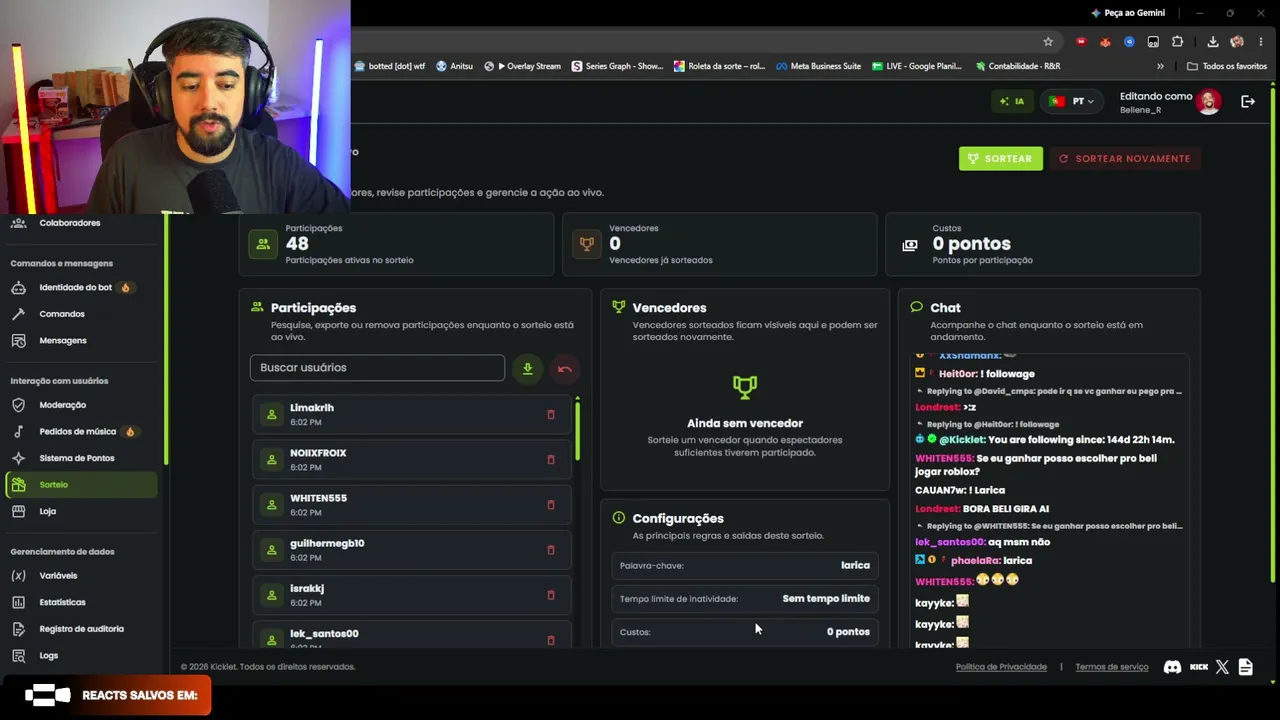Click the Participações count card icon
This screenshot has width=1280, height=720.
tap(263, 244)
